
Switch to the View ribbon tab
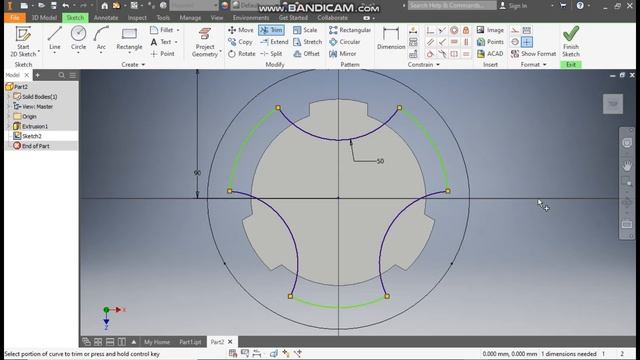(x=217, y=18)
